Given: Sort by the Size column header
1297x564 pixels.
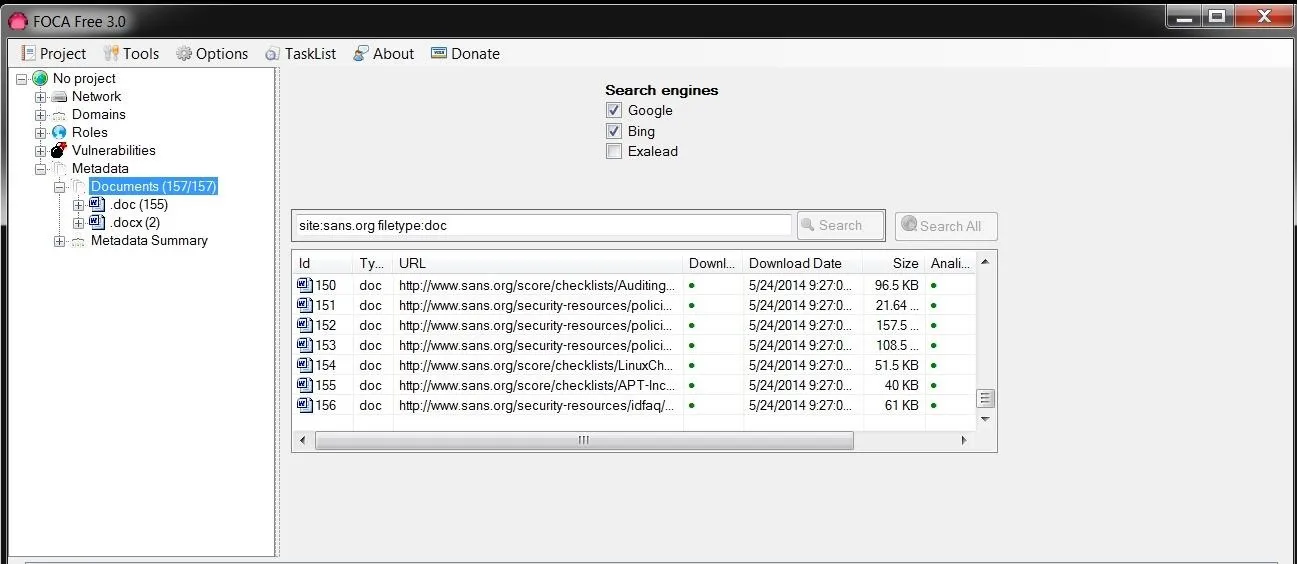Looking at the screenshot, I should 894,263.
